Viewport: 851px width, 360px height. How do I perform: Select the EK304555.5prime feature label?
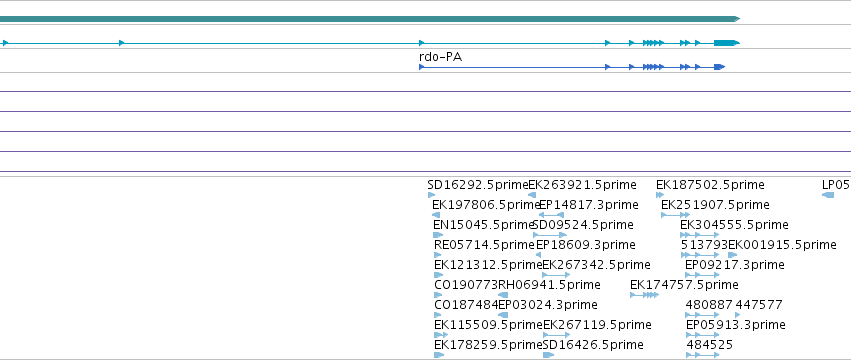click(734, 225)
